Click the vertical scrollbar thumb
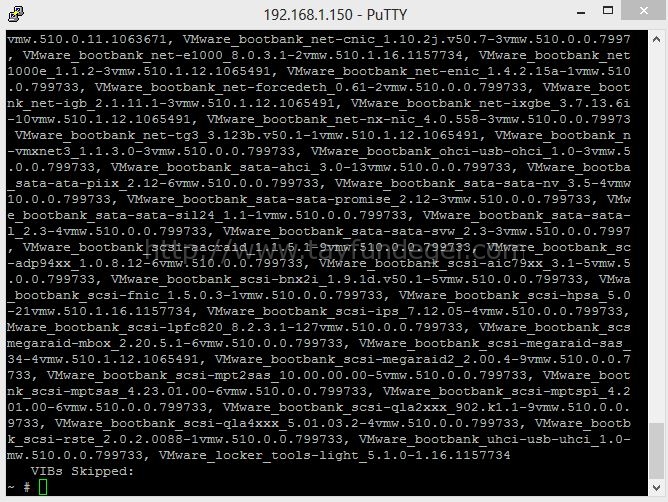 (x=656, y=451)
